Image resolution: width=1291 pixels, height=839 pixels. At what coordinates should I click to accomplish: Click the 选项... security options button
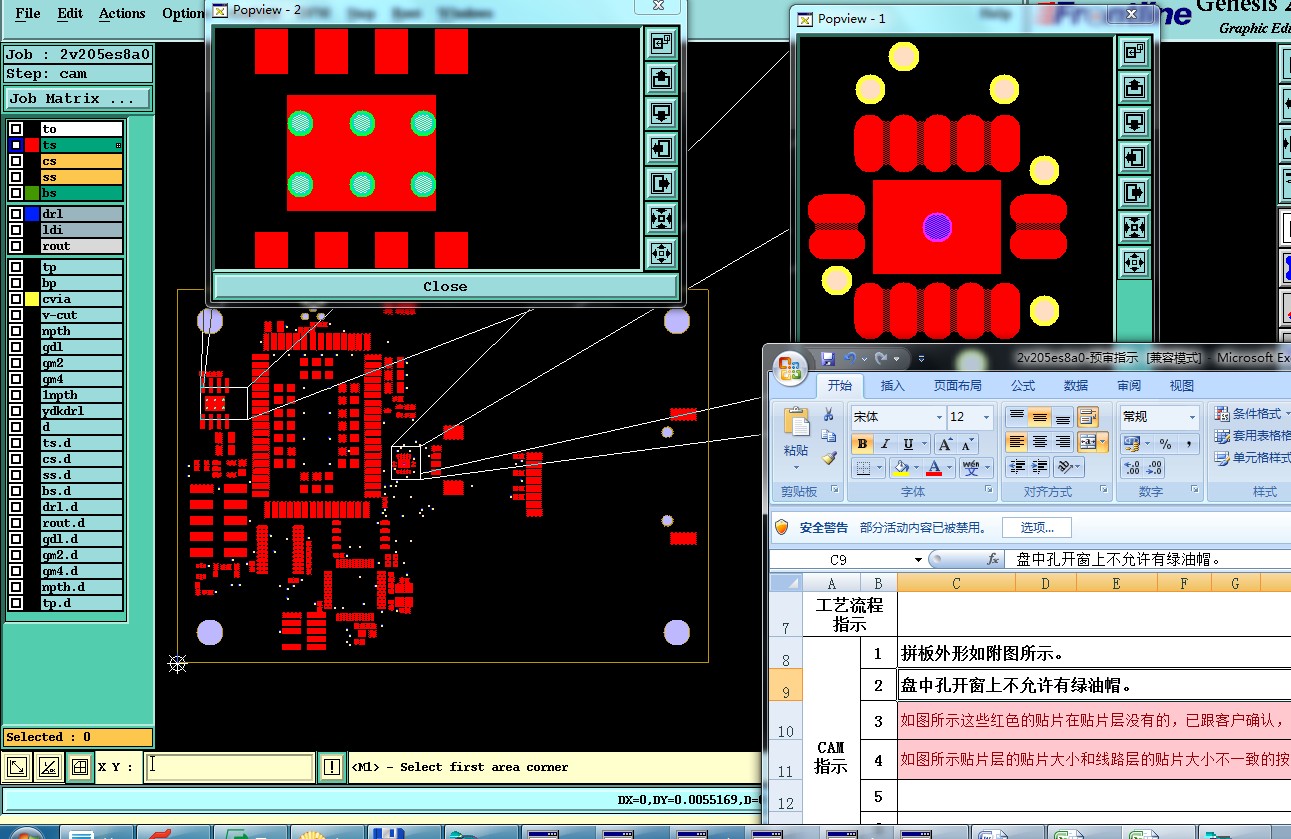tap(1037, 527)
